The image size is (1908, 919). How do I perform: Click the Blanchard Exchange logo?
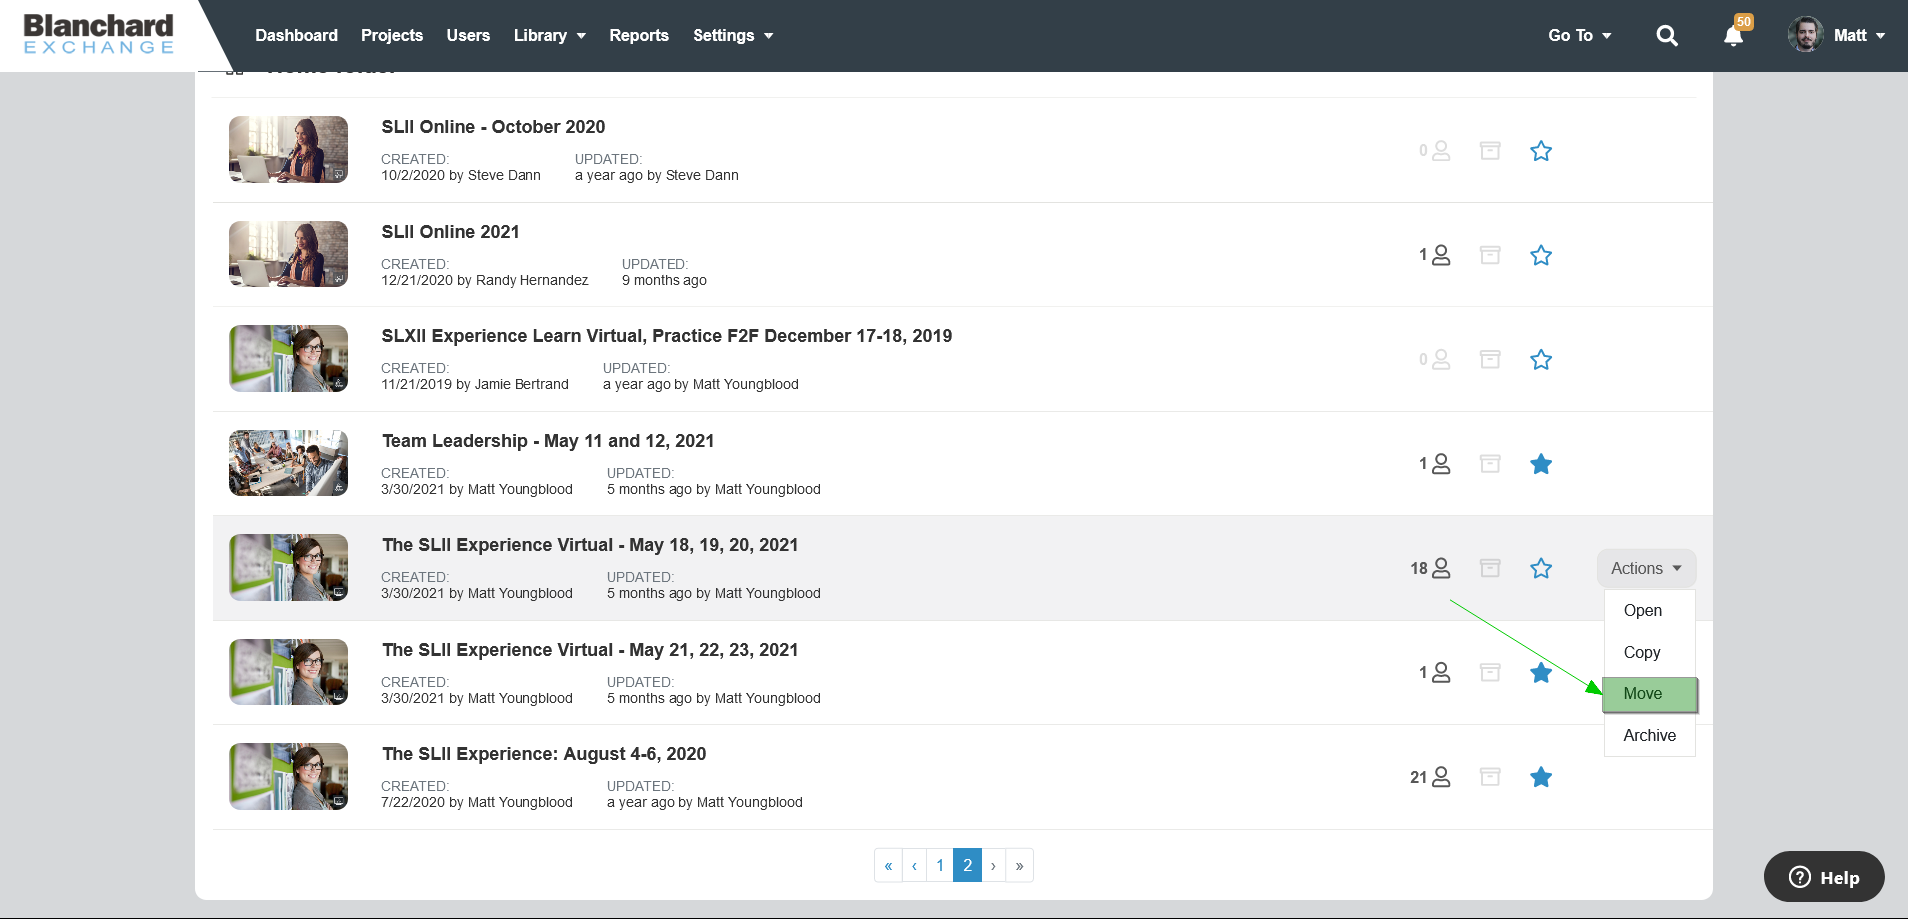[x=98, y=34]
